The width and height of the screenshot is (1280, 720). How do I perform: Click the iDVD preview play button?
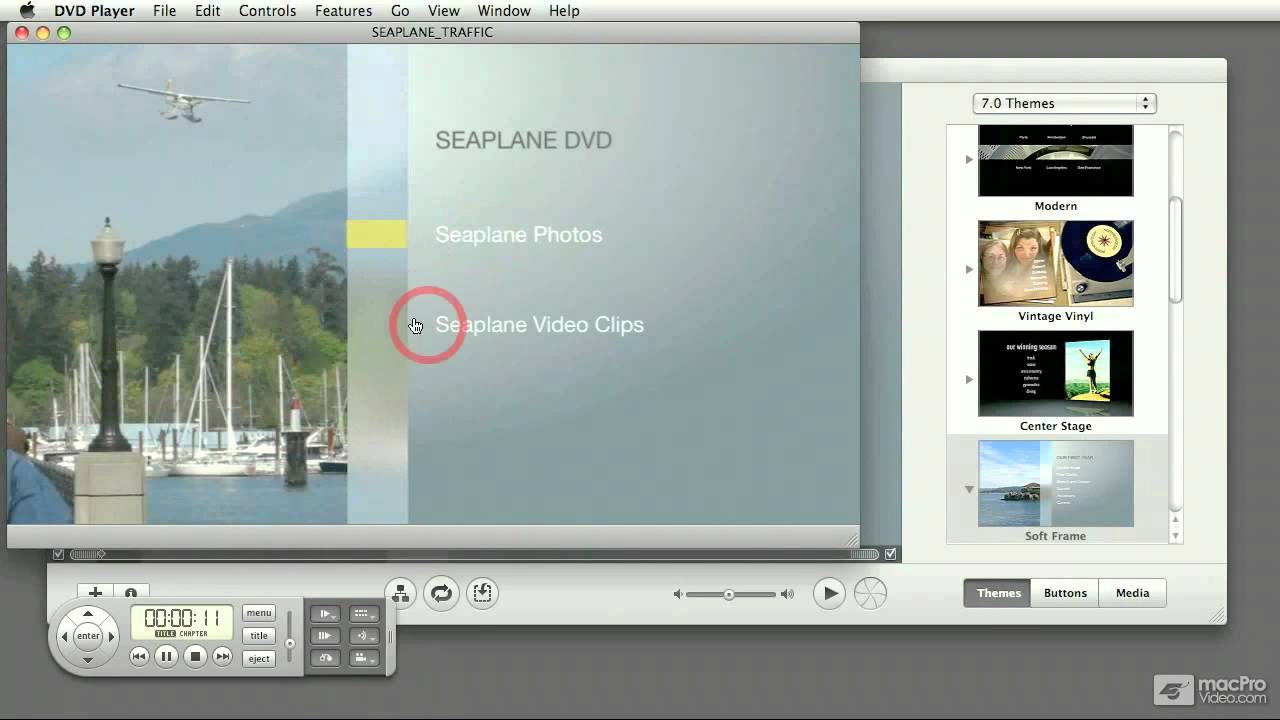[830, 593]
